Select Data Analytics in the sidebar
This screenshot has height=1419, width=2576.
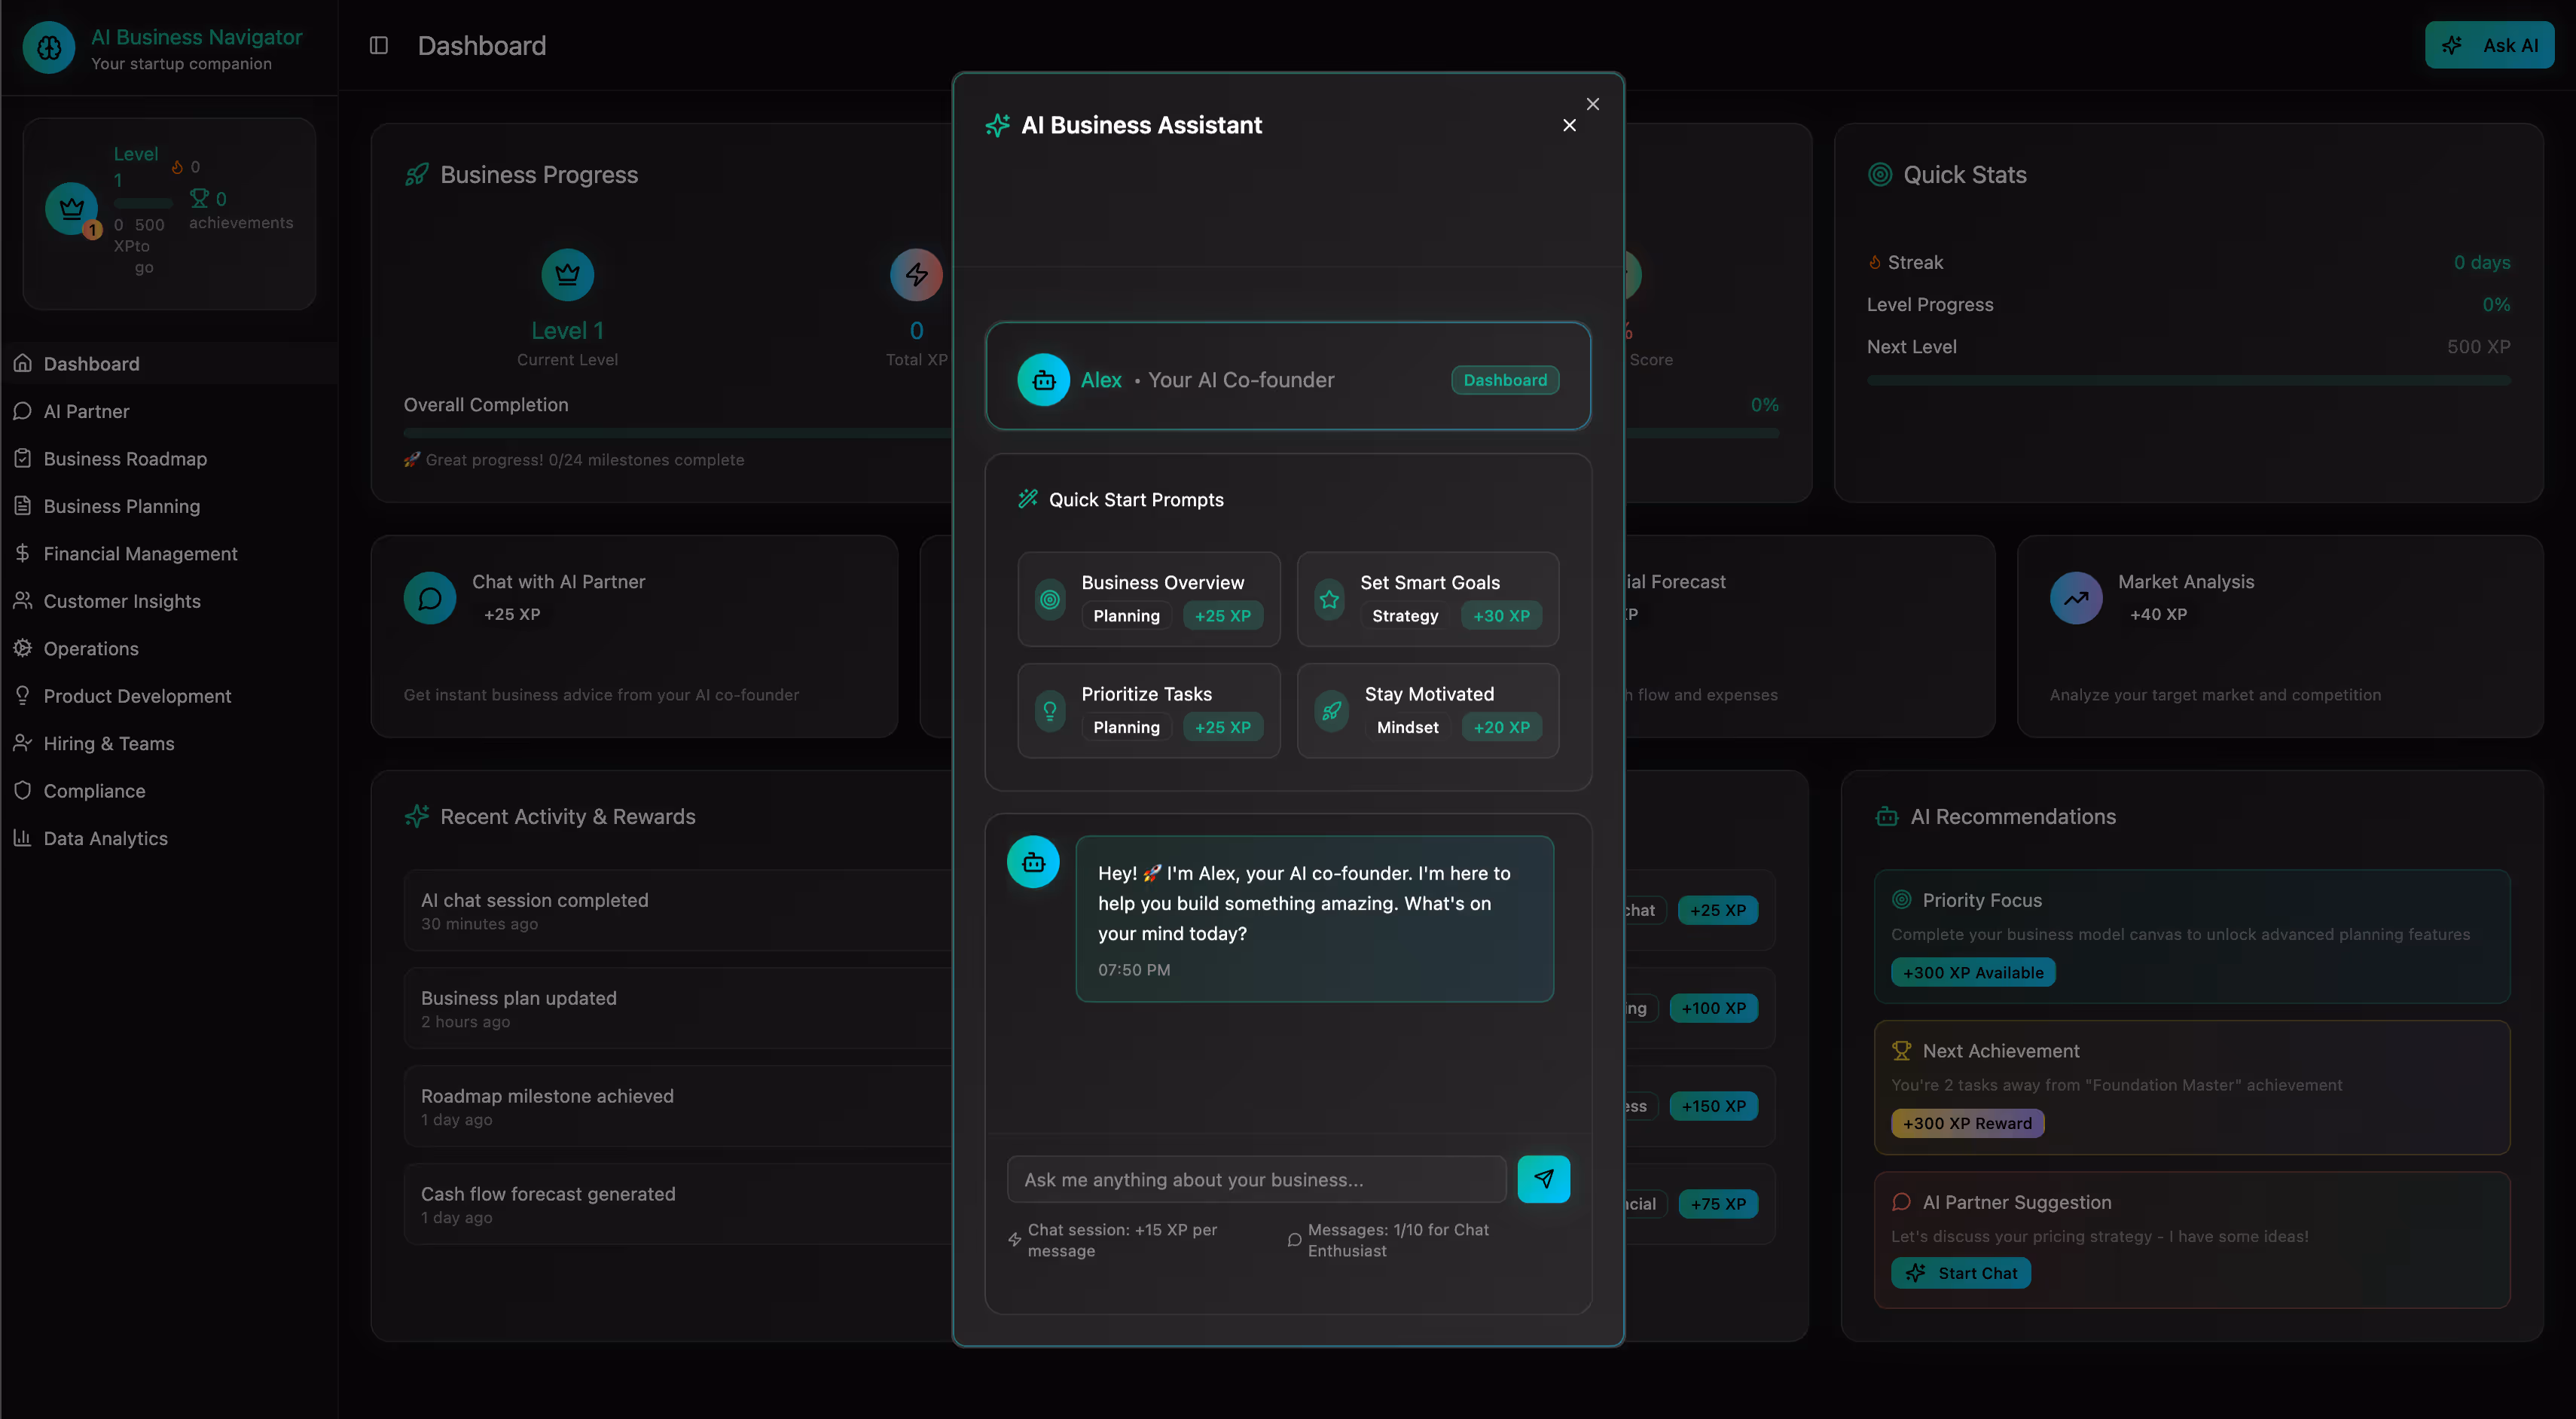pyautogui.click(x=169, y=838)
